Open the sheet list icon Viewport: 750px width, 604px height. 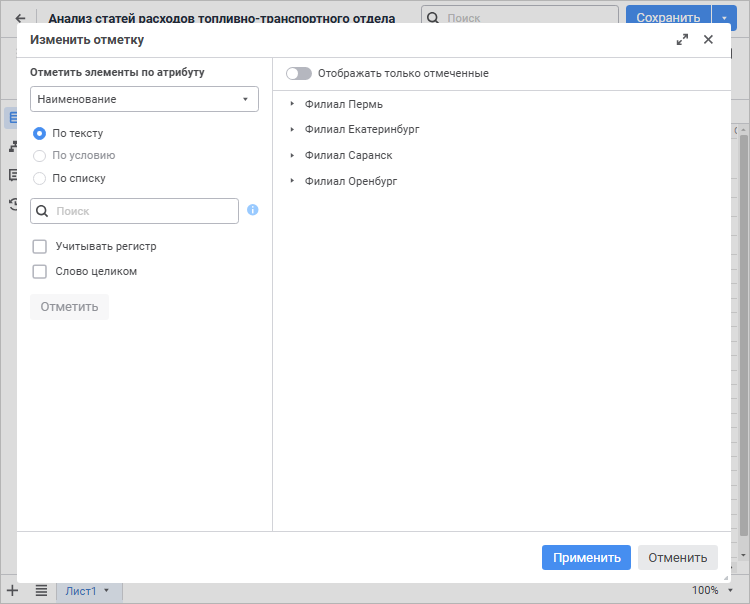pos(41,591)
